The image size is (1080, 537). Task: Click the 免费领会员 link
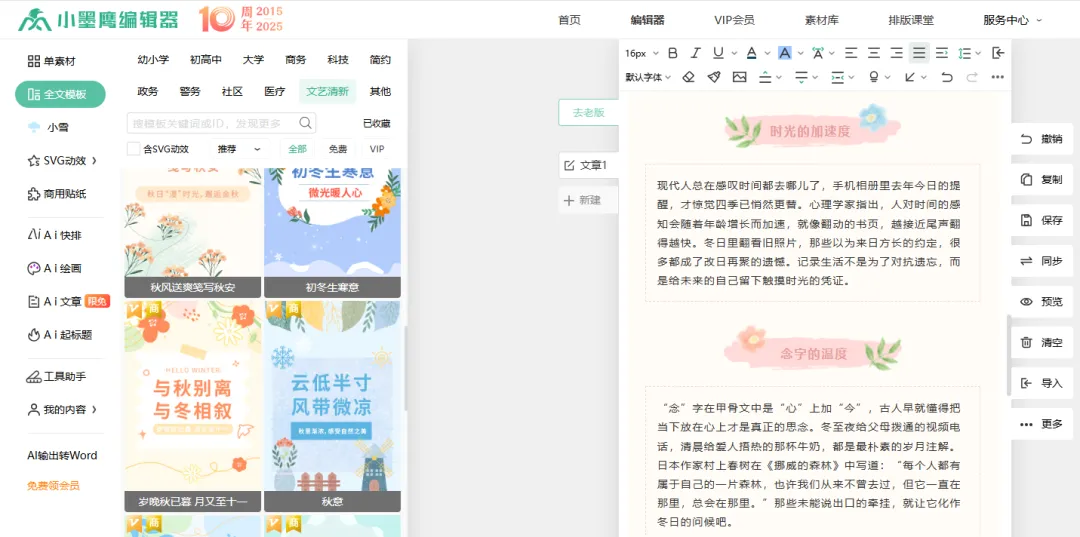pos(53,485)
